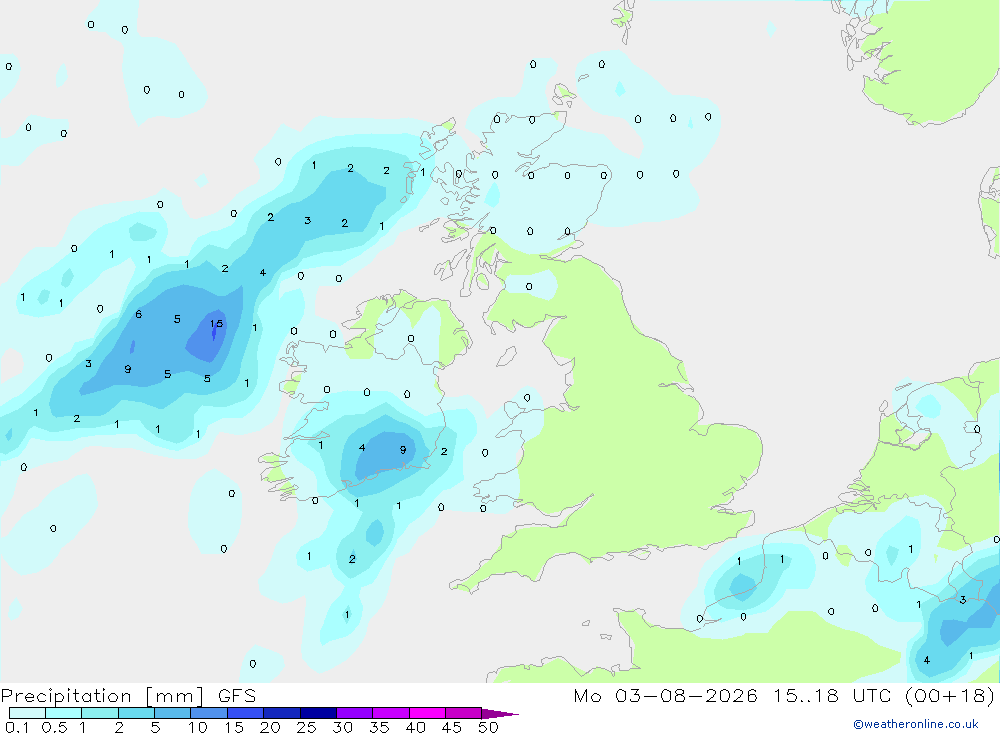
Task: Click the '6' precipitation value over the Atlantic
Action: click(x=138, y=314)
